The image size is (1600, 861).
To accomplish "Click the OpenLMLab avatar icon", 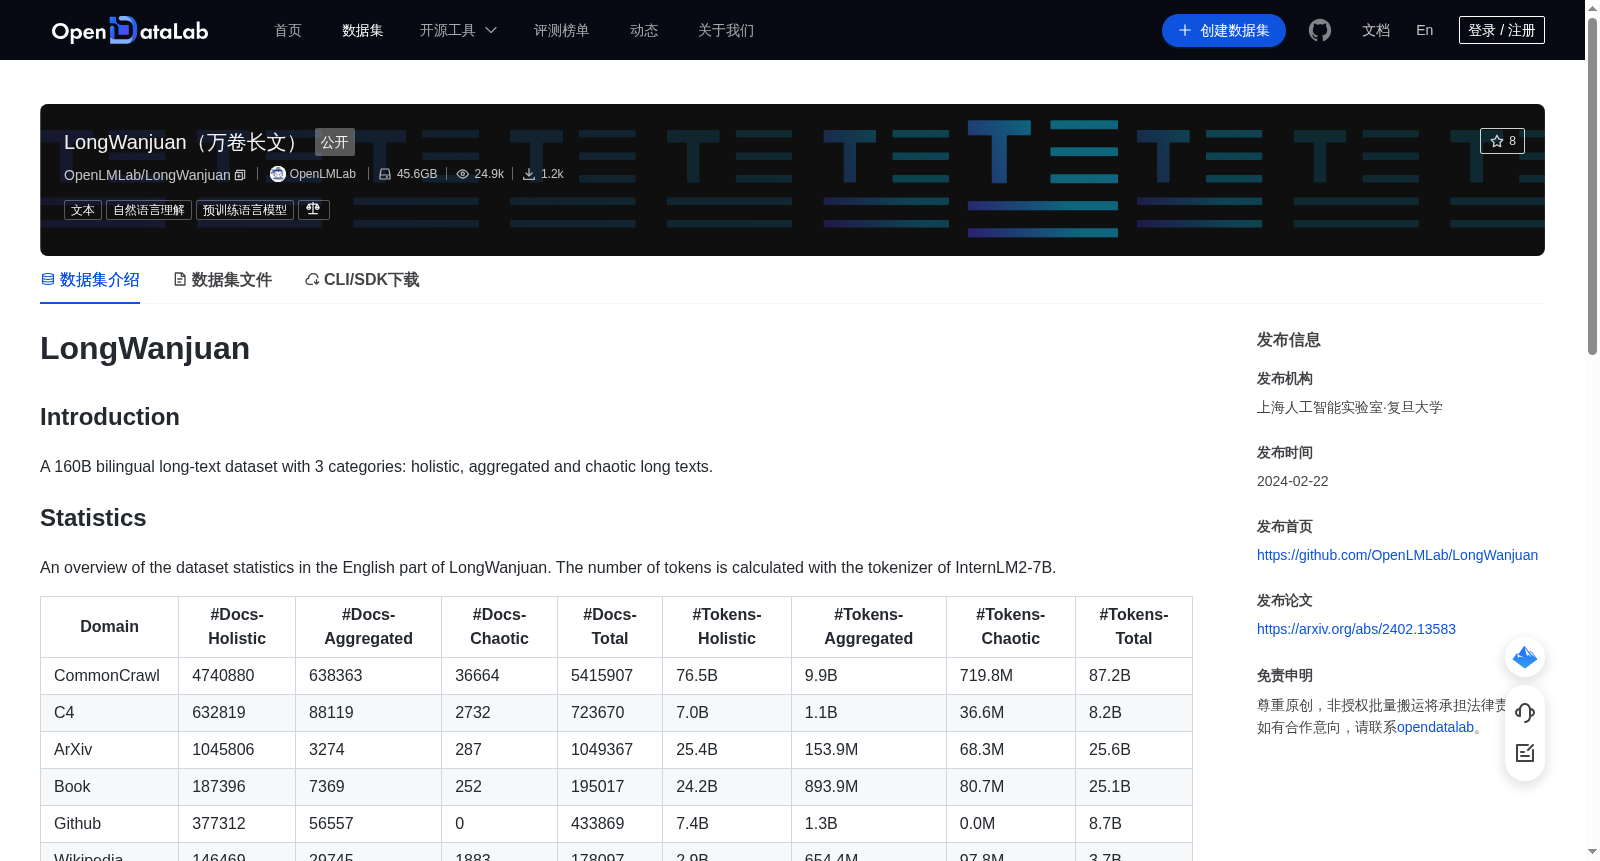I will point(278,174).
